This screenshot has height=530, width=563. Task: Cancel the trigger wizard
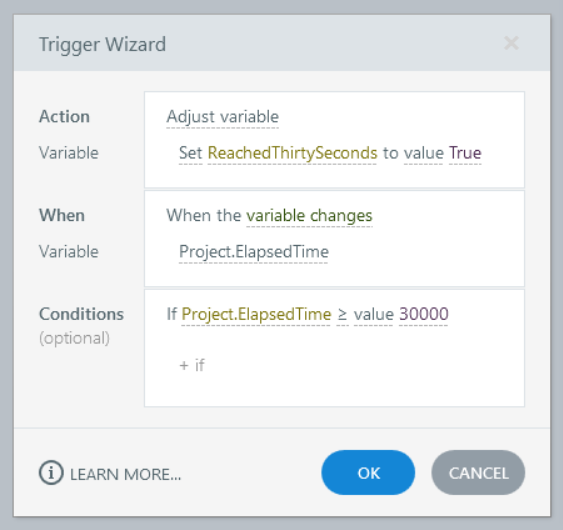click(x=478, y=473)
